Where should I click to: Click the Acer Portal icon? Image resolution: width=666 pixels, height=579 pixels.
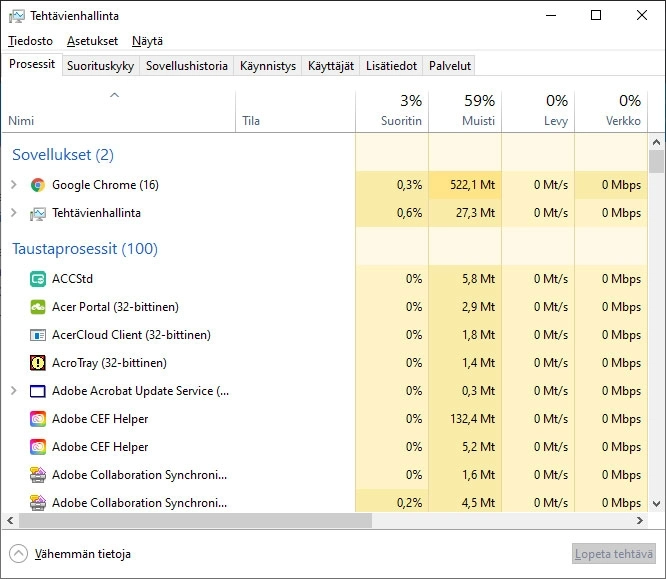(38, 307)
